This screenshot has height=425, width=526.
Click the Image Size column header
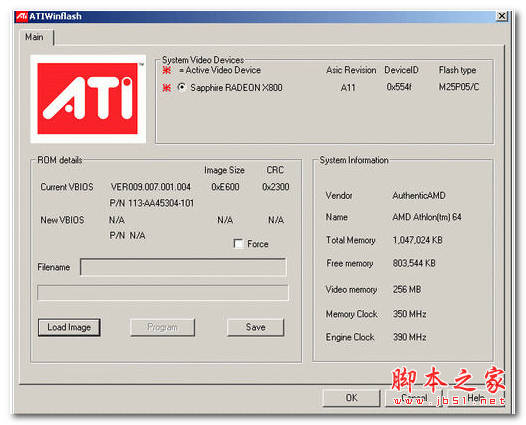tap(224, 170)
